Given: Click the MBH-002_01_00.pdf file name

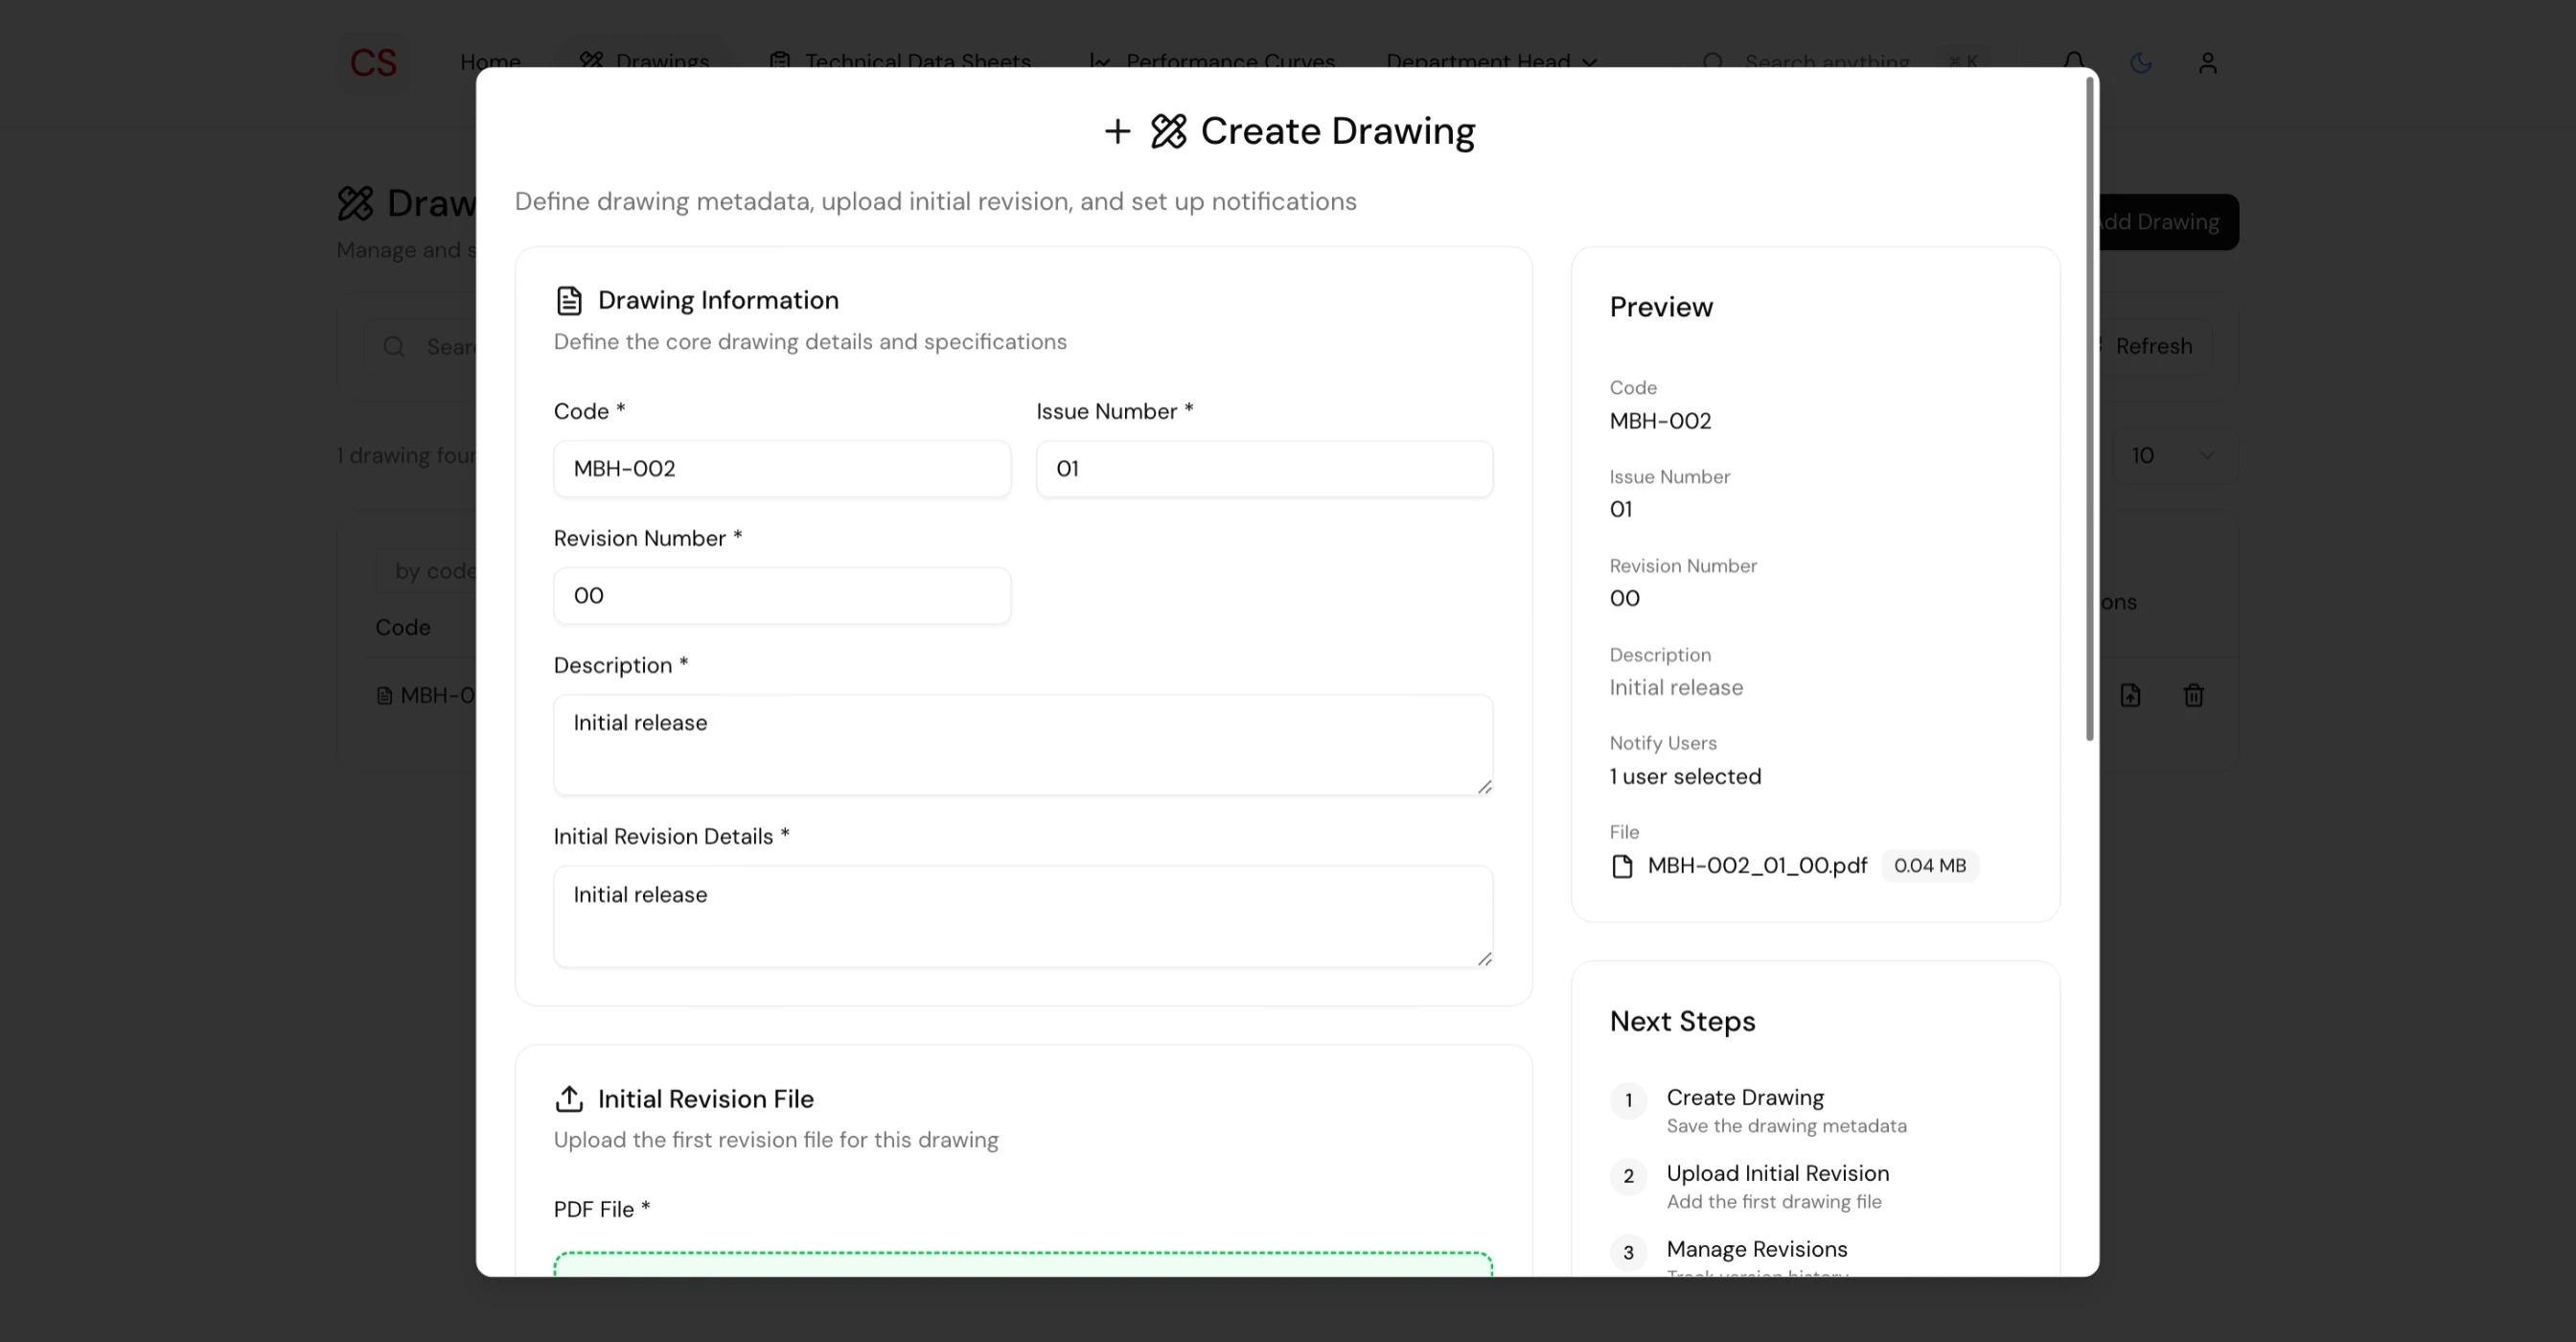Looking at the screenshot, I should [x=1757, y=866].
